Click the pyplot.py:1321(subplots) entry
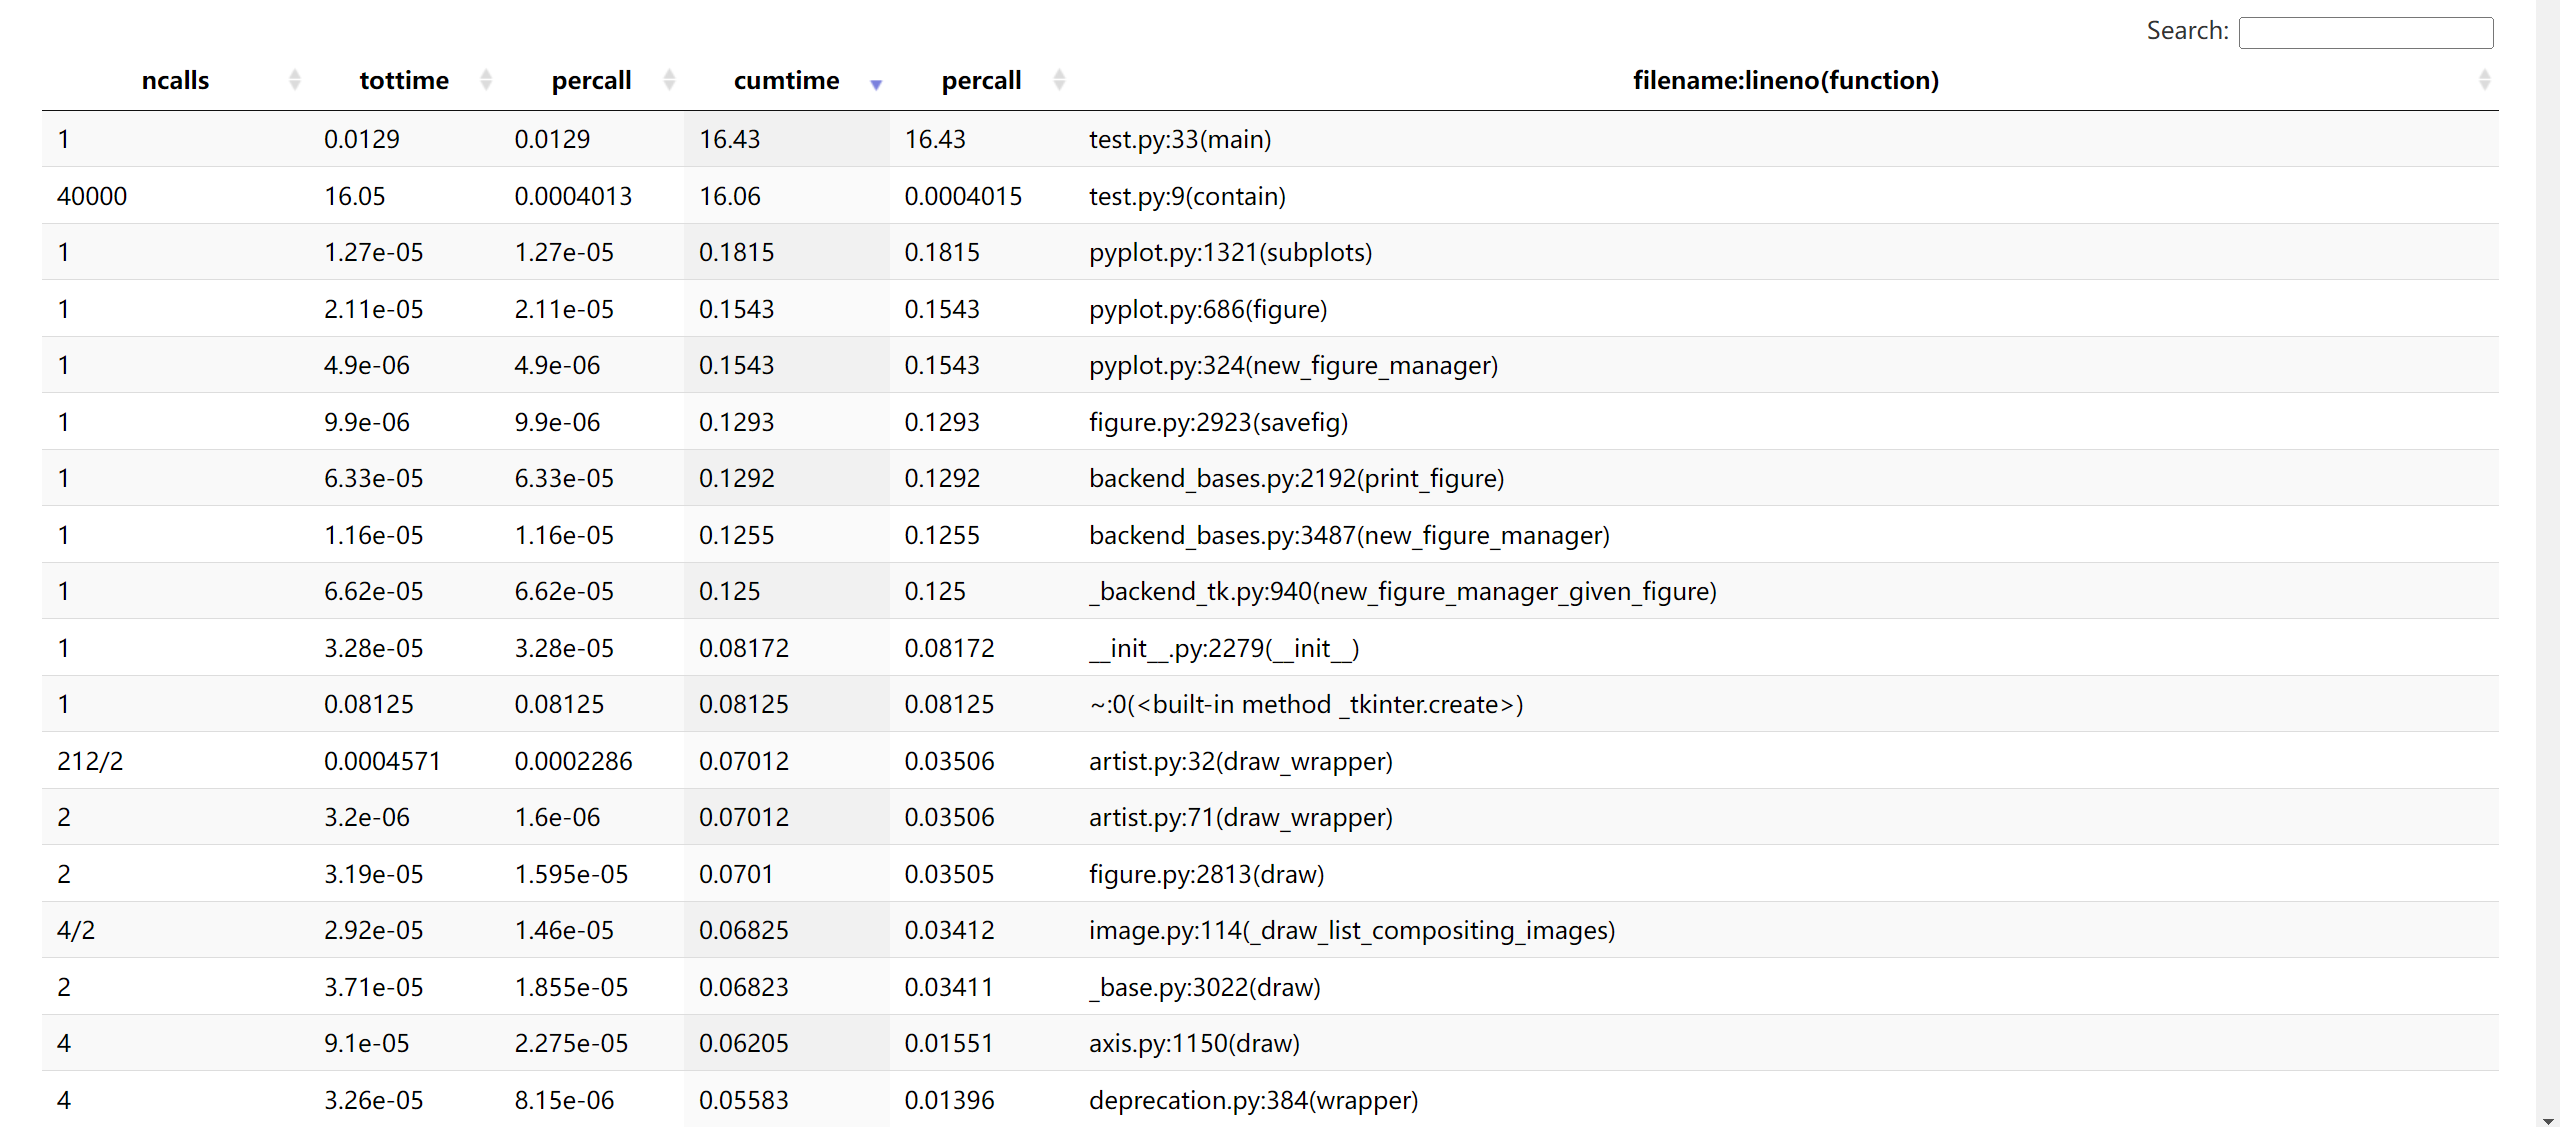This screenshot has height=1127, width=2560. point(1230,252)
